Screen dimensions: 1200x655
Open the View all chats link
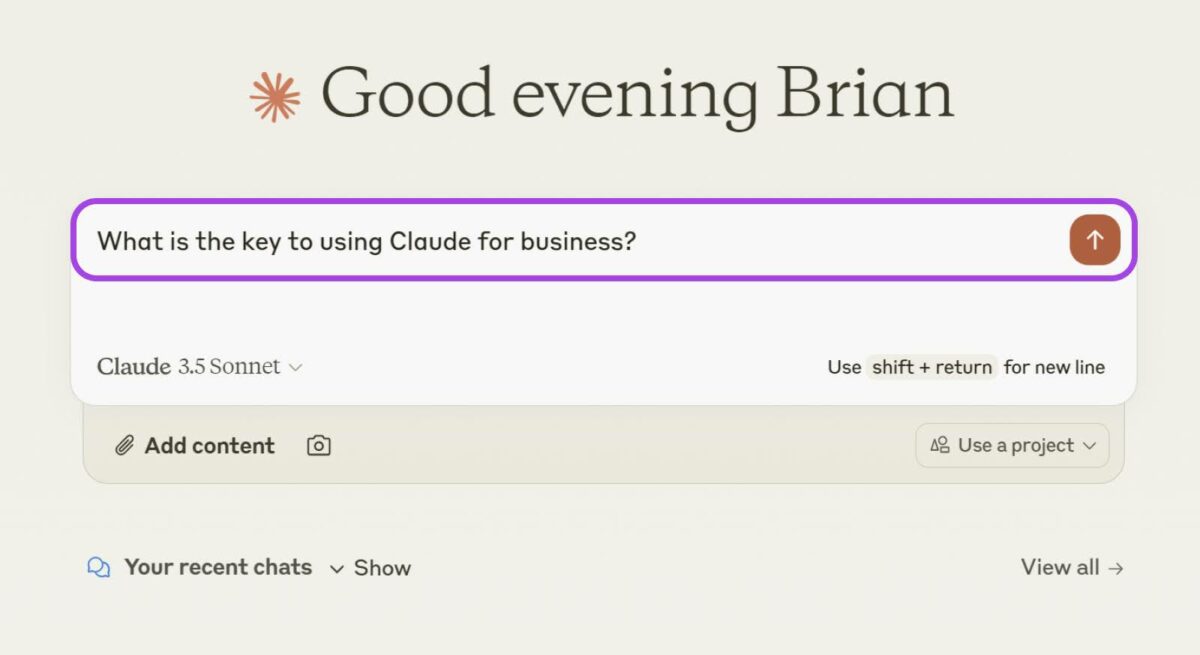pos(1060,567)
